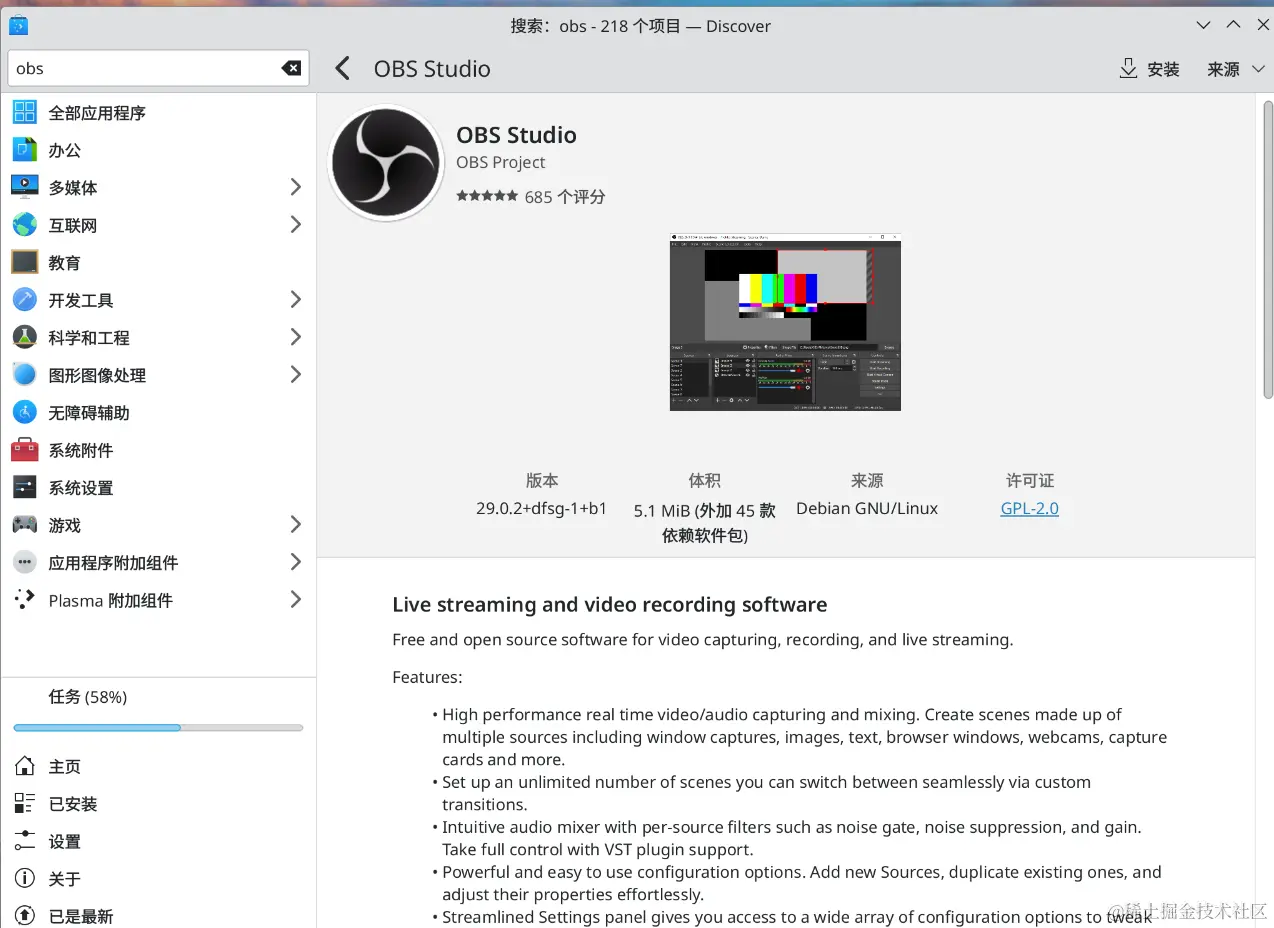Click the version 29.0.2+dfsg-1+b1 text
The image size is (1274, 928).
coord(541,508)
